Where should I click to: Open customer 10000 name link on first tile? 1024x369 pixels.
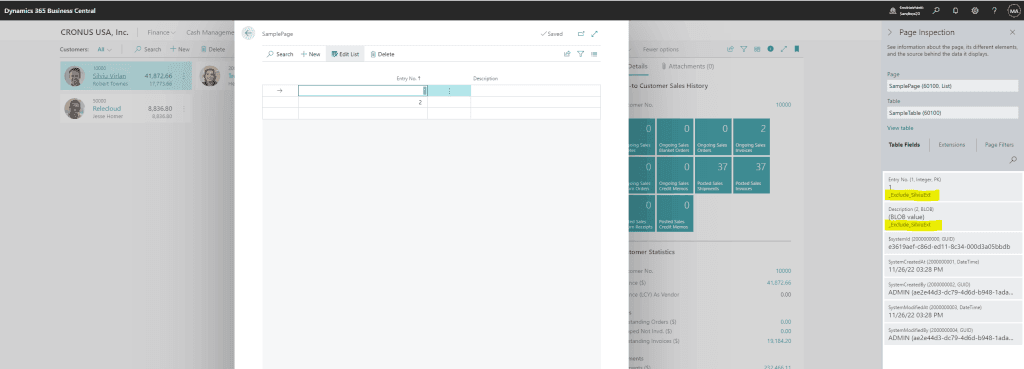(109, 76)
